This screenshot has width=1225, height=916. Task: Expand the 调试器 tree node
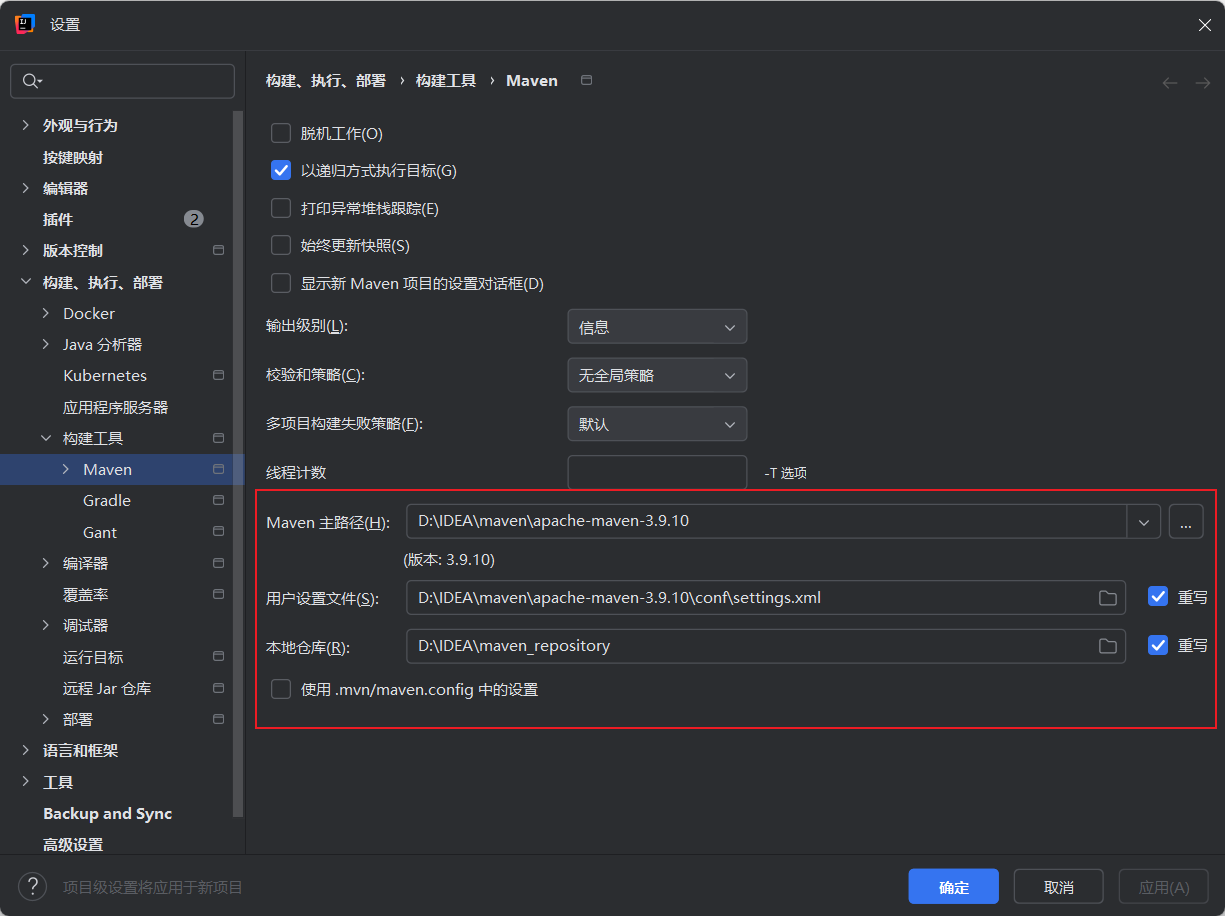(x=46, y=625)
